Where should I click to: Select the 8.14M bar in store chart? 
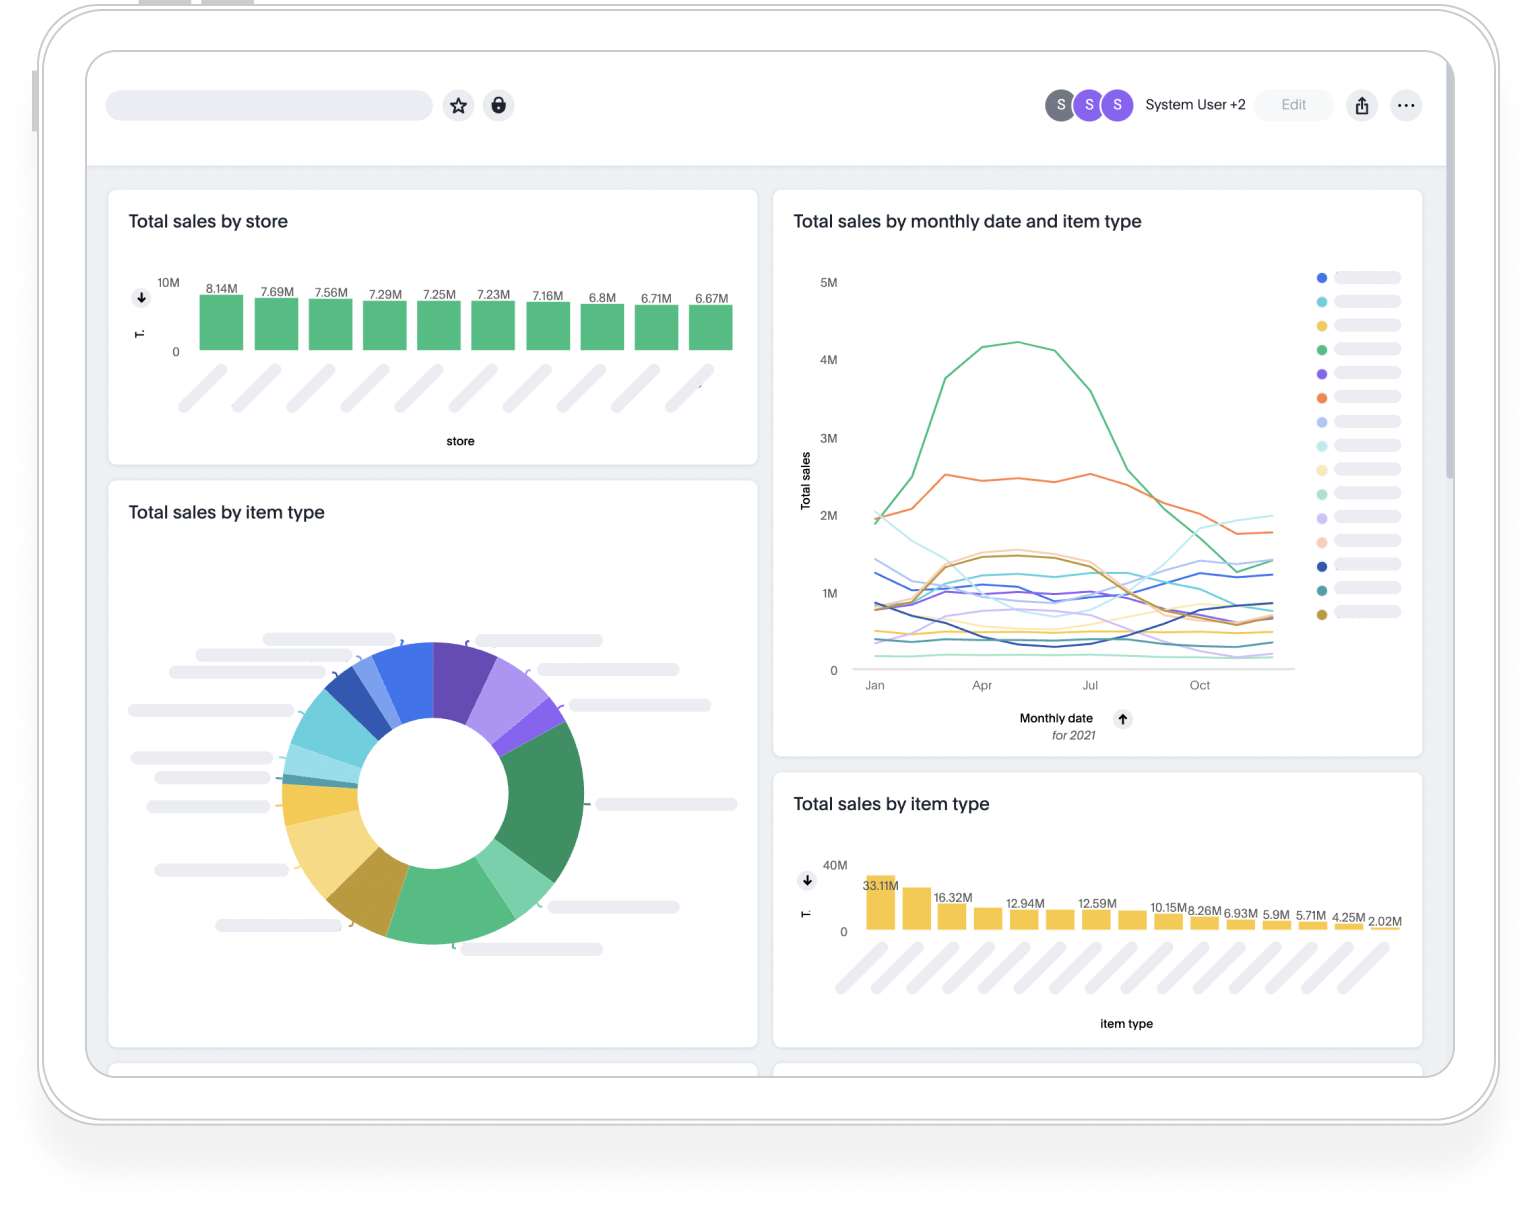(221, 322)
